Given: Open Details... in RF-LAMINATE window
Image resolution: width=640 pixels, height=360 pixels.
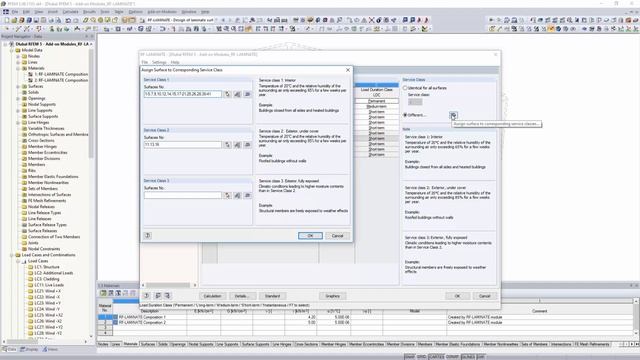Looking at the screenshot, I should pos(242,296).
